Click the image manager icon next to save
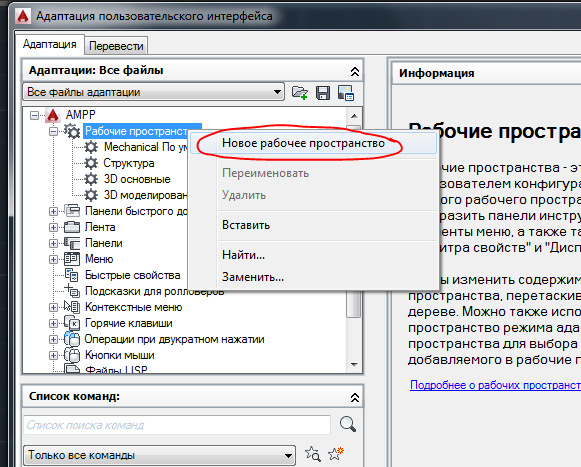Viewport: 581px width, 467px height. (x=346, y=93)
